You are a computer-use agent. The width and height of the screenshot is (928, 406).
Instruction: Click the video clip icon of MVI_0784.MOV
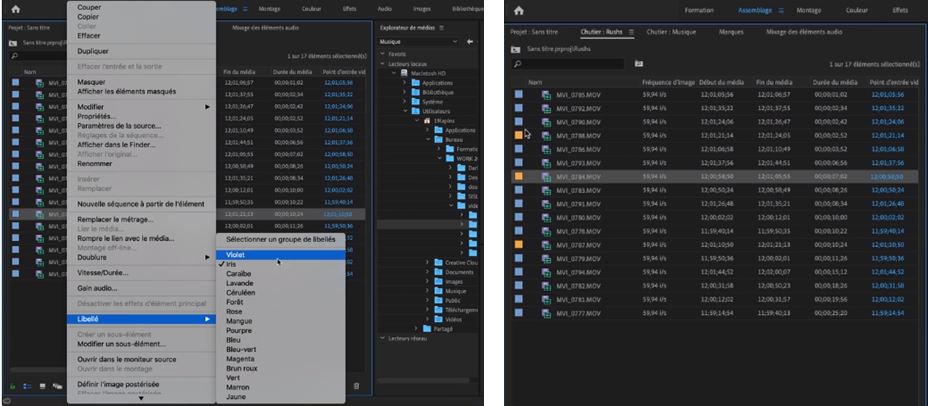pyautogui.click(x=546, y=177)
